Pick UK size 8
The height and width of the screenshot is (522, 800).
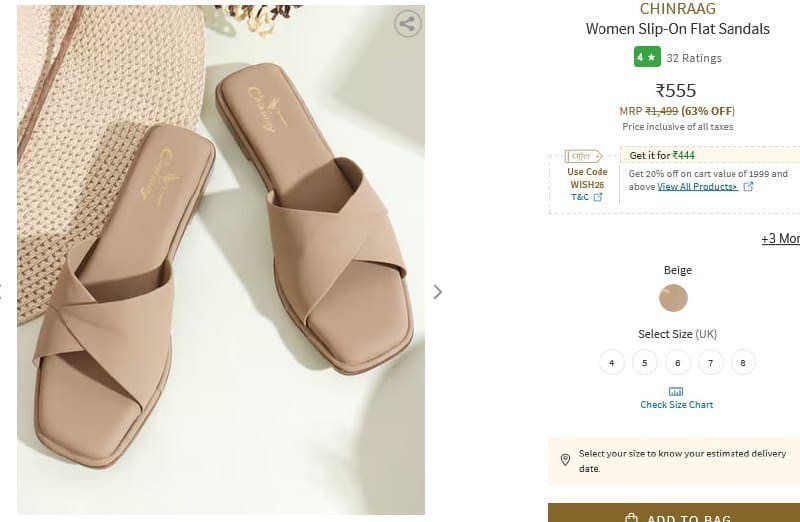743,363
